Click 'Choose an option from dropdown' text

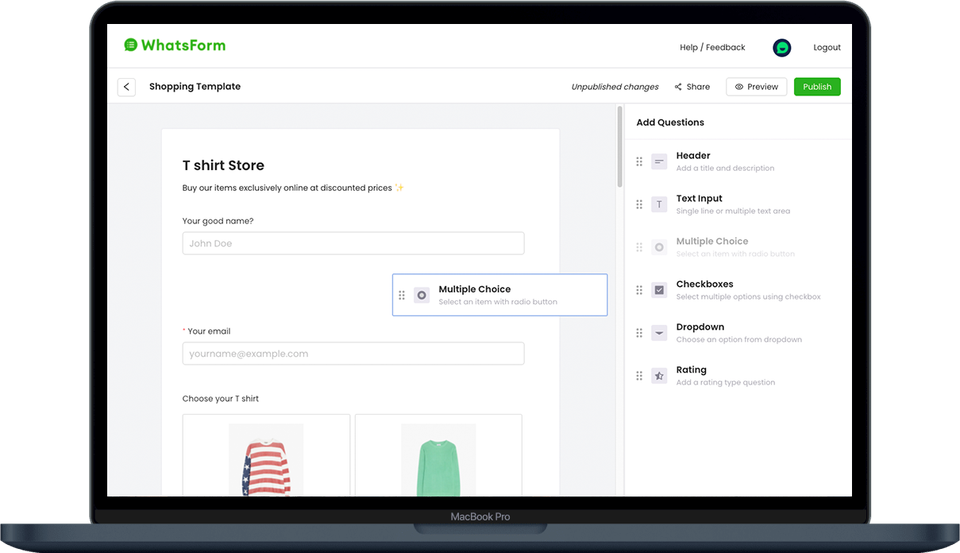pos(739,340)
